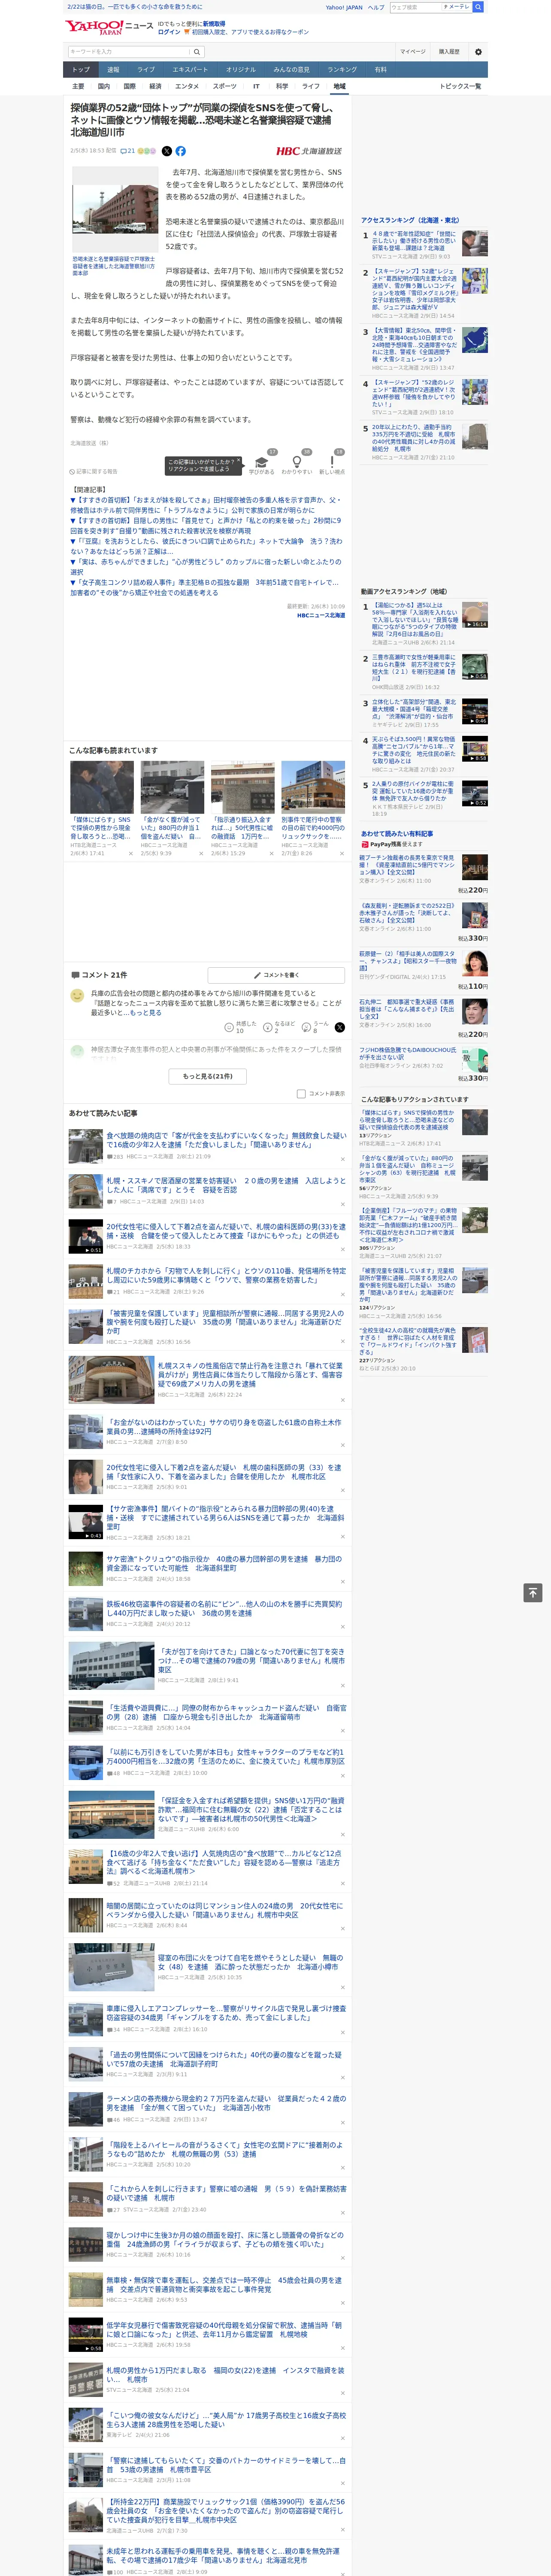Click the HBC 北海道放送 logo
This screenshot has width=551, height=2576.
309,151
